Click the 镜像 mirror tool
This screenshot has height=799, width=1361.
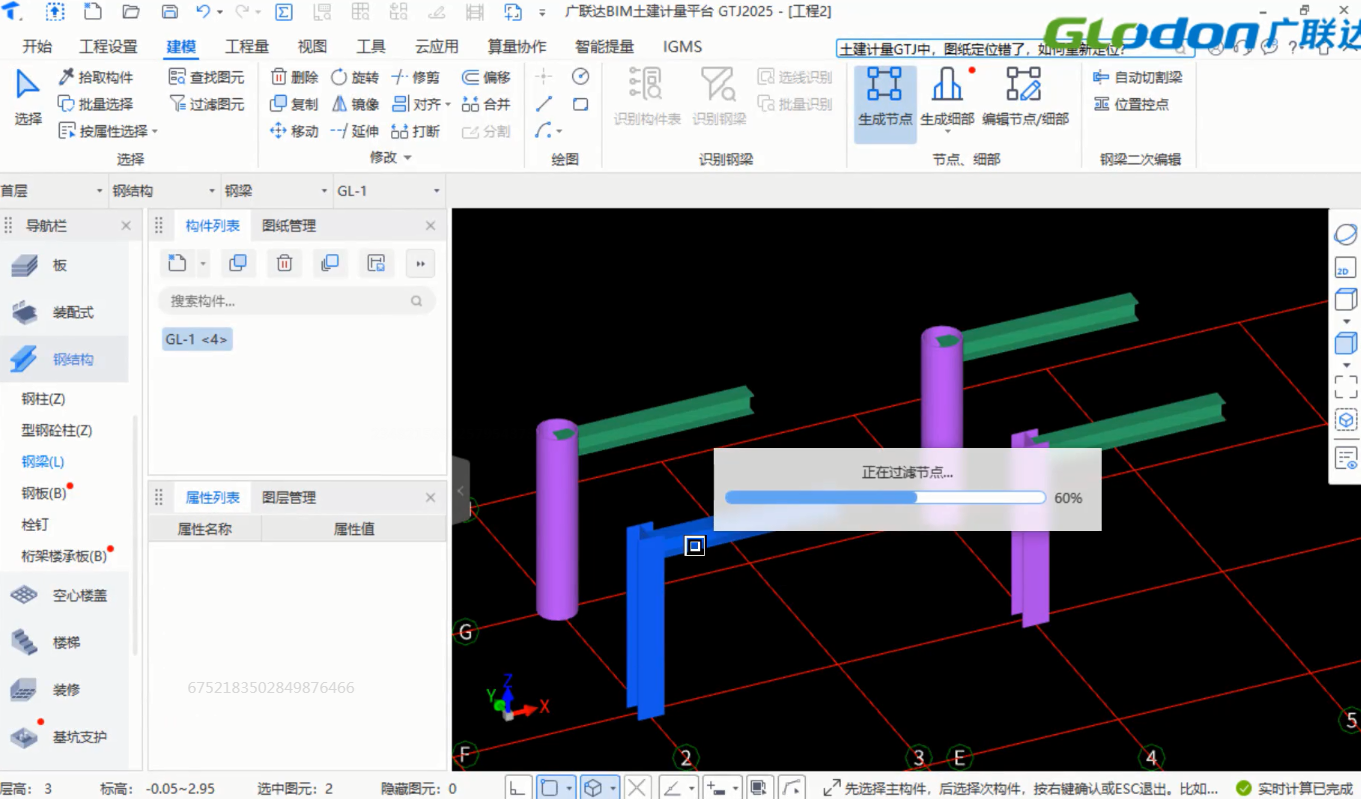tap(355, 104)
